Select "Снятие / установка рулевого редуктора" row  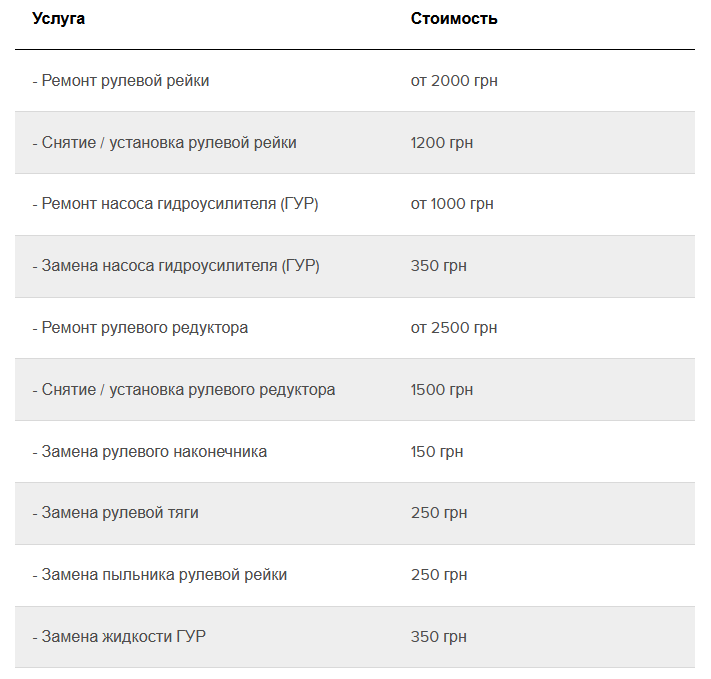click(184, 390)
